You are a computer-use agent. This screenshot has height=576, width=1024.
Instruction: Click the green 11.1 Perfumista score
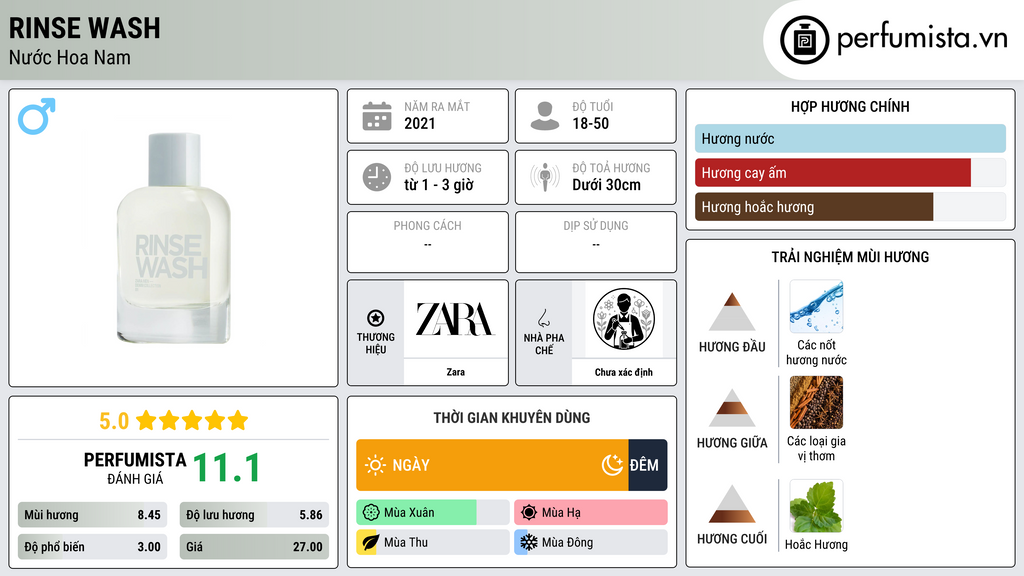pyautogui.click(x=227, y=468)
